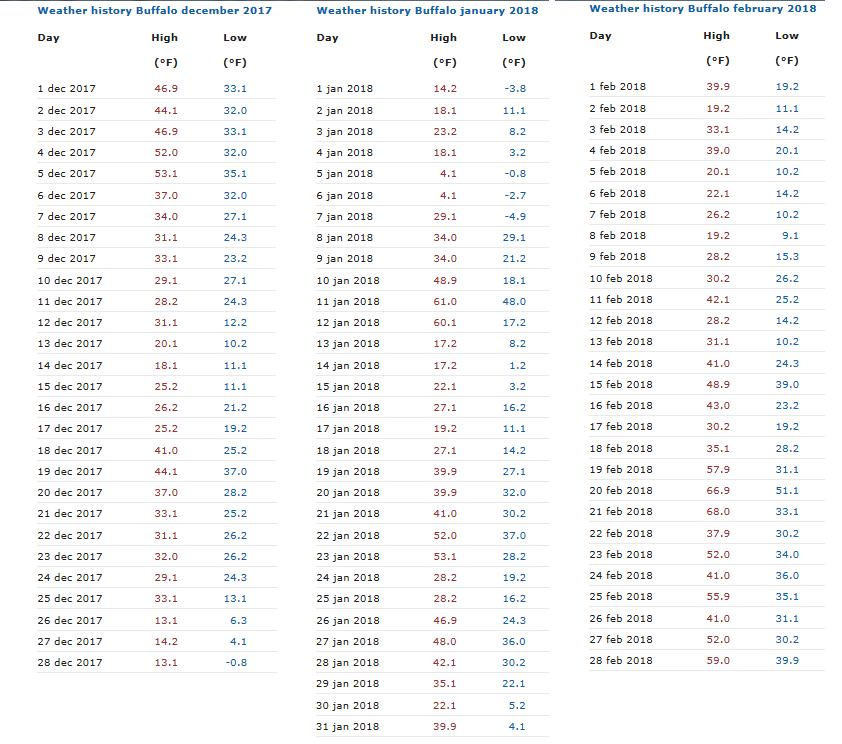Select the low value for 19 dec 2017
This screenshot has height=744, width=842.
(235, 471)
